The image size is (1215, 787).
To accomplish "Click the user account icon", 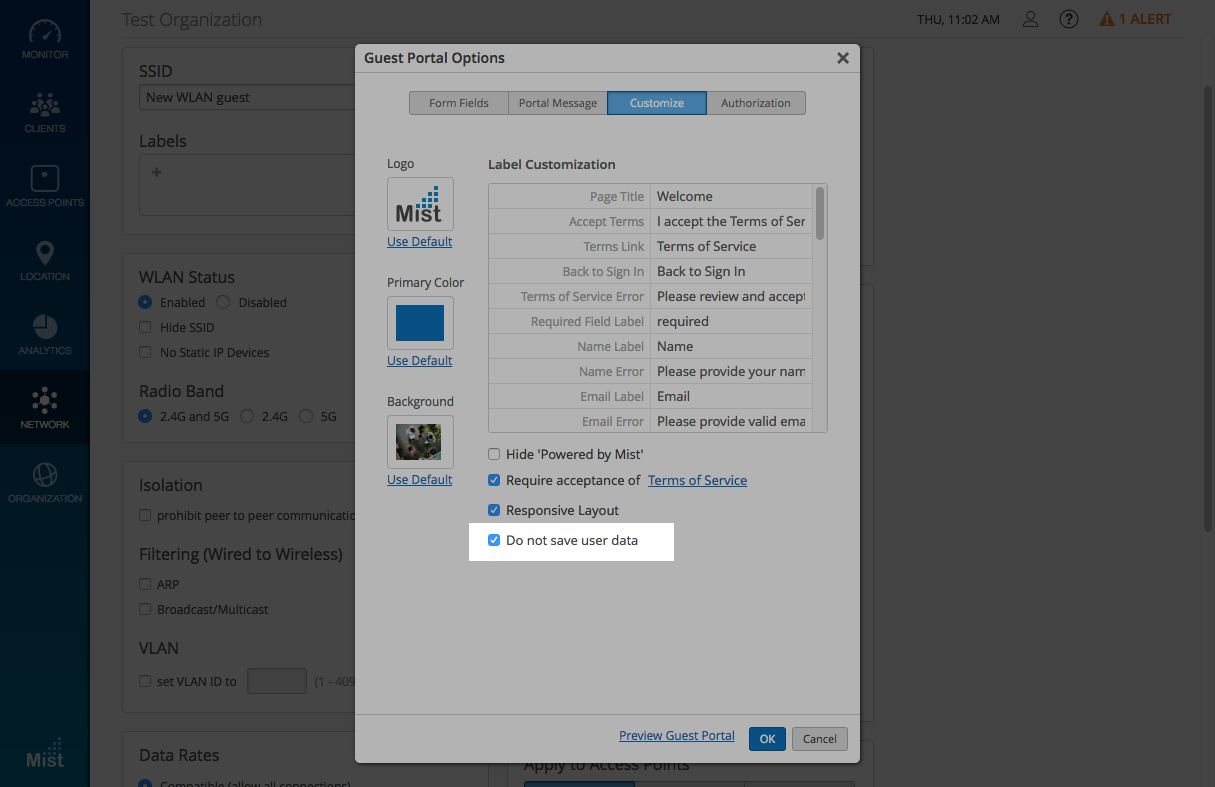I will pyautogui.click(x=1030, y=19).
